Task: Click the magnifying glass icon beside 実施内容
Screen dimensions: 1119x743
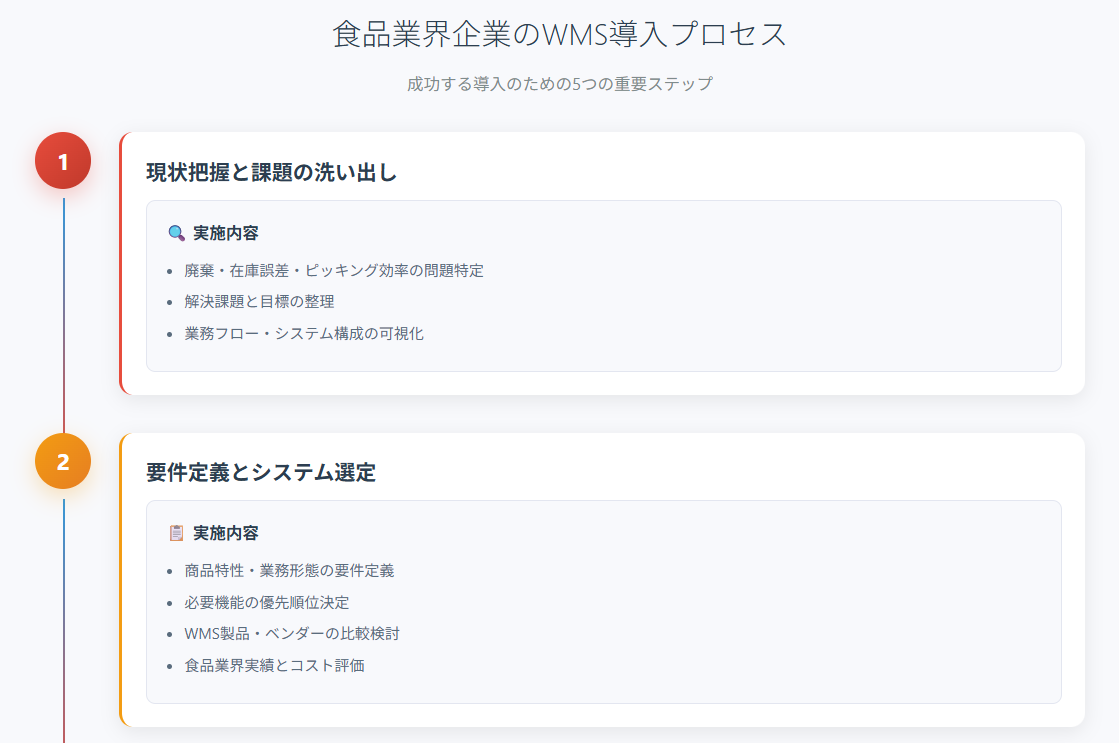Action: 176,233
